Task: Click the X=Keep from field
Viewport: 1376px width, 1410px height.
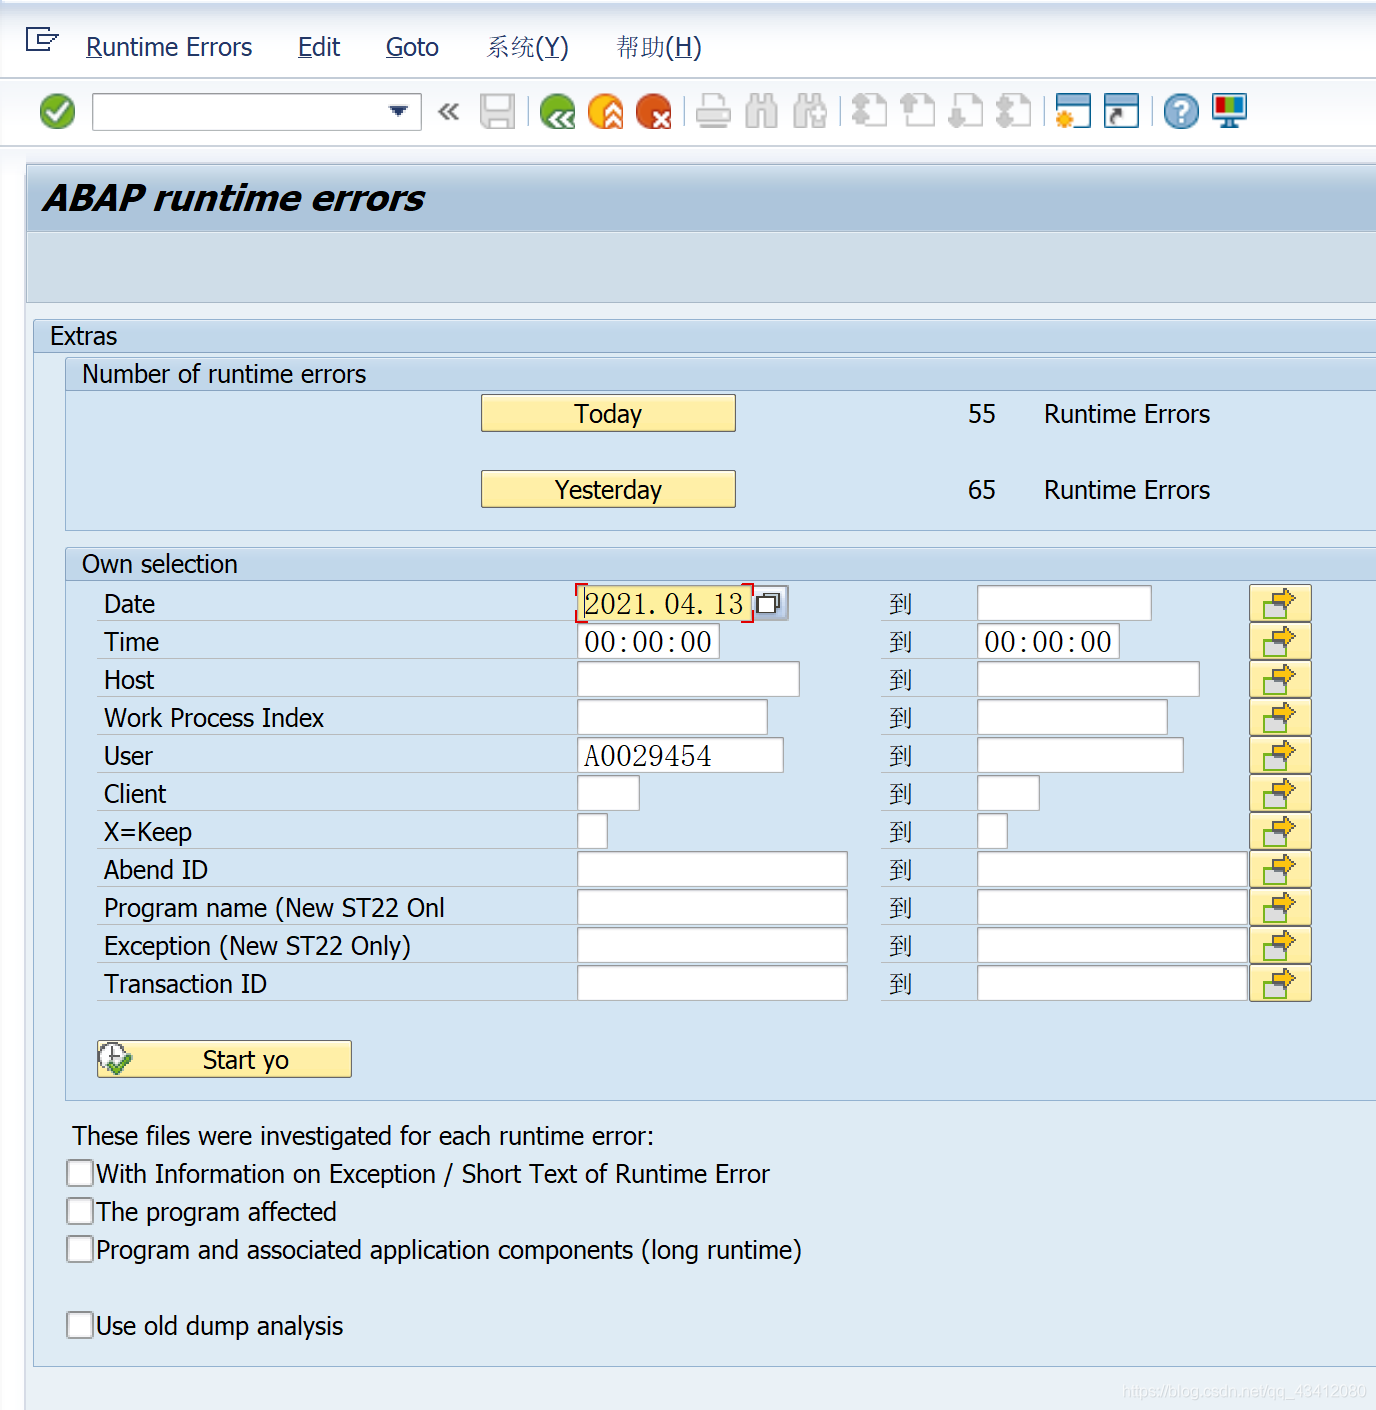Action: click(x=592, y=831)
